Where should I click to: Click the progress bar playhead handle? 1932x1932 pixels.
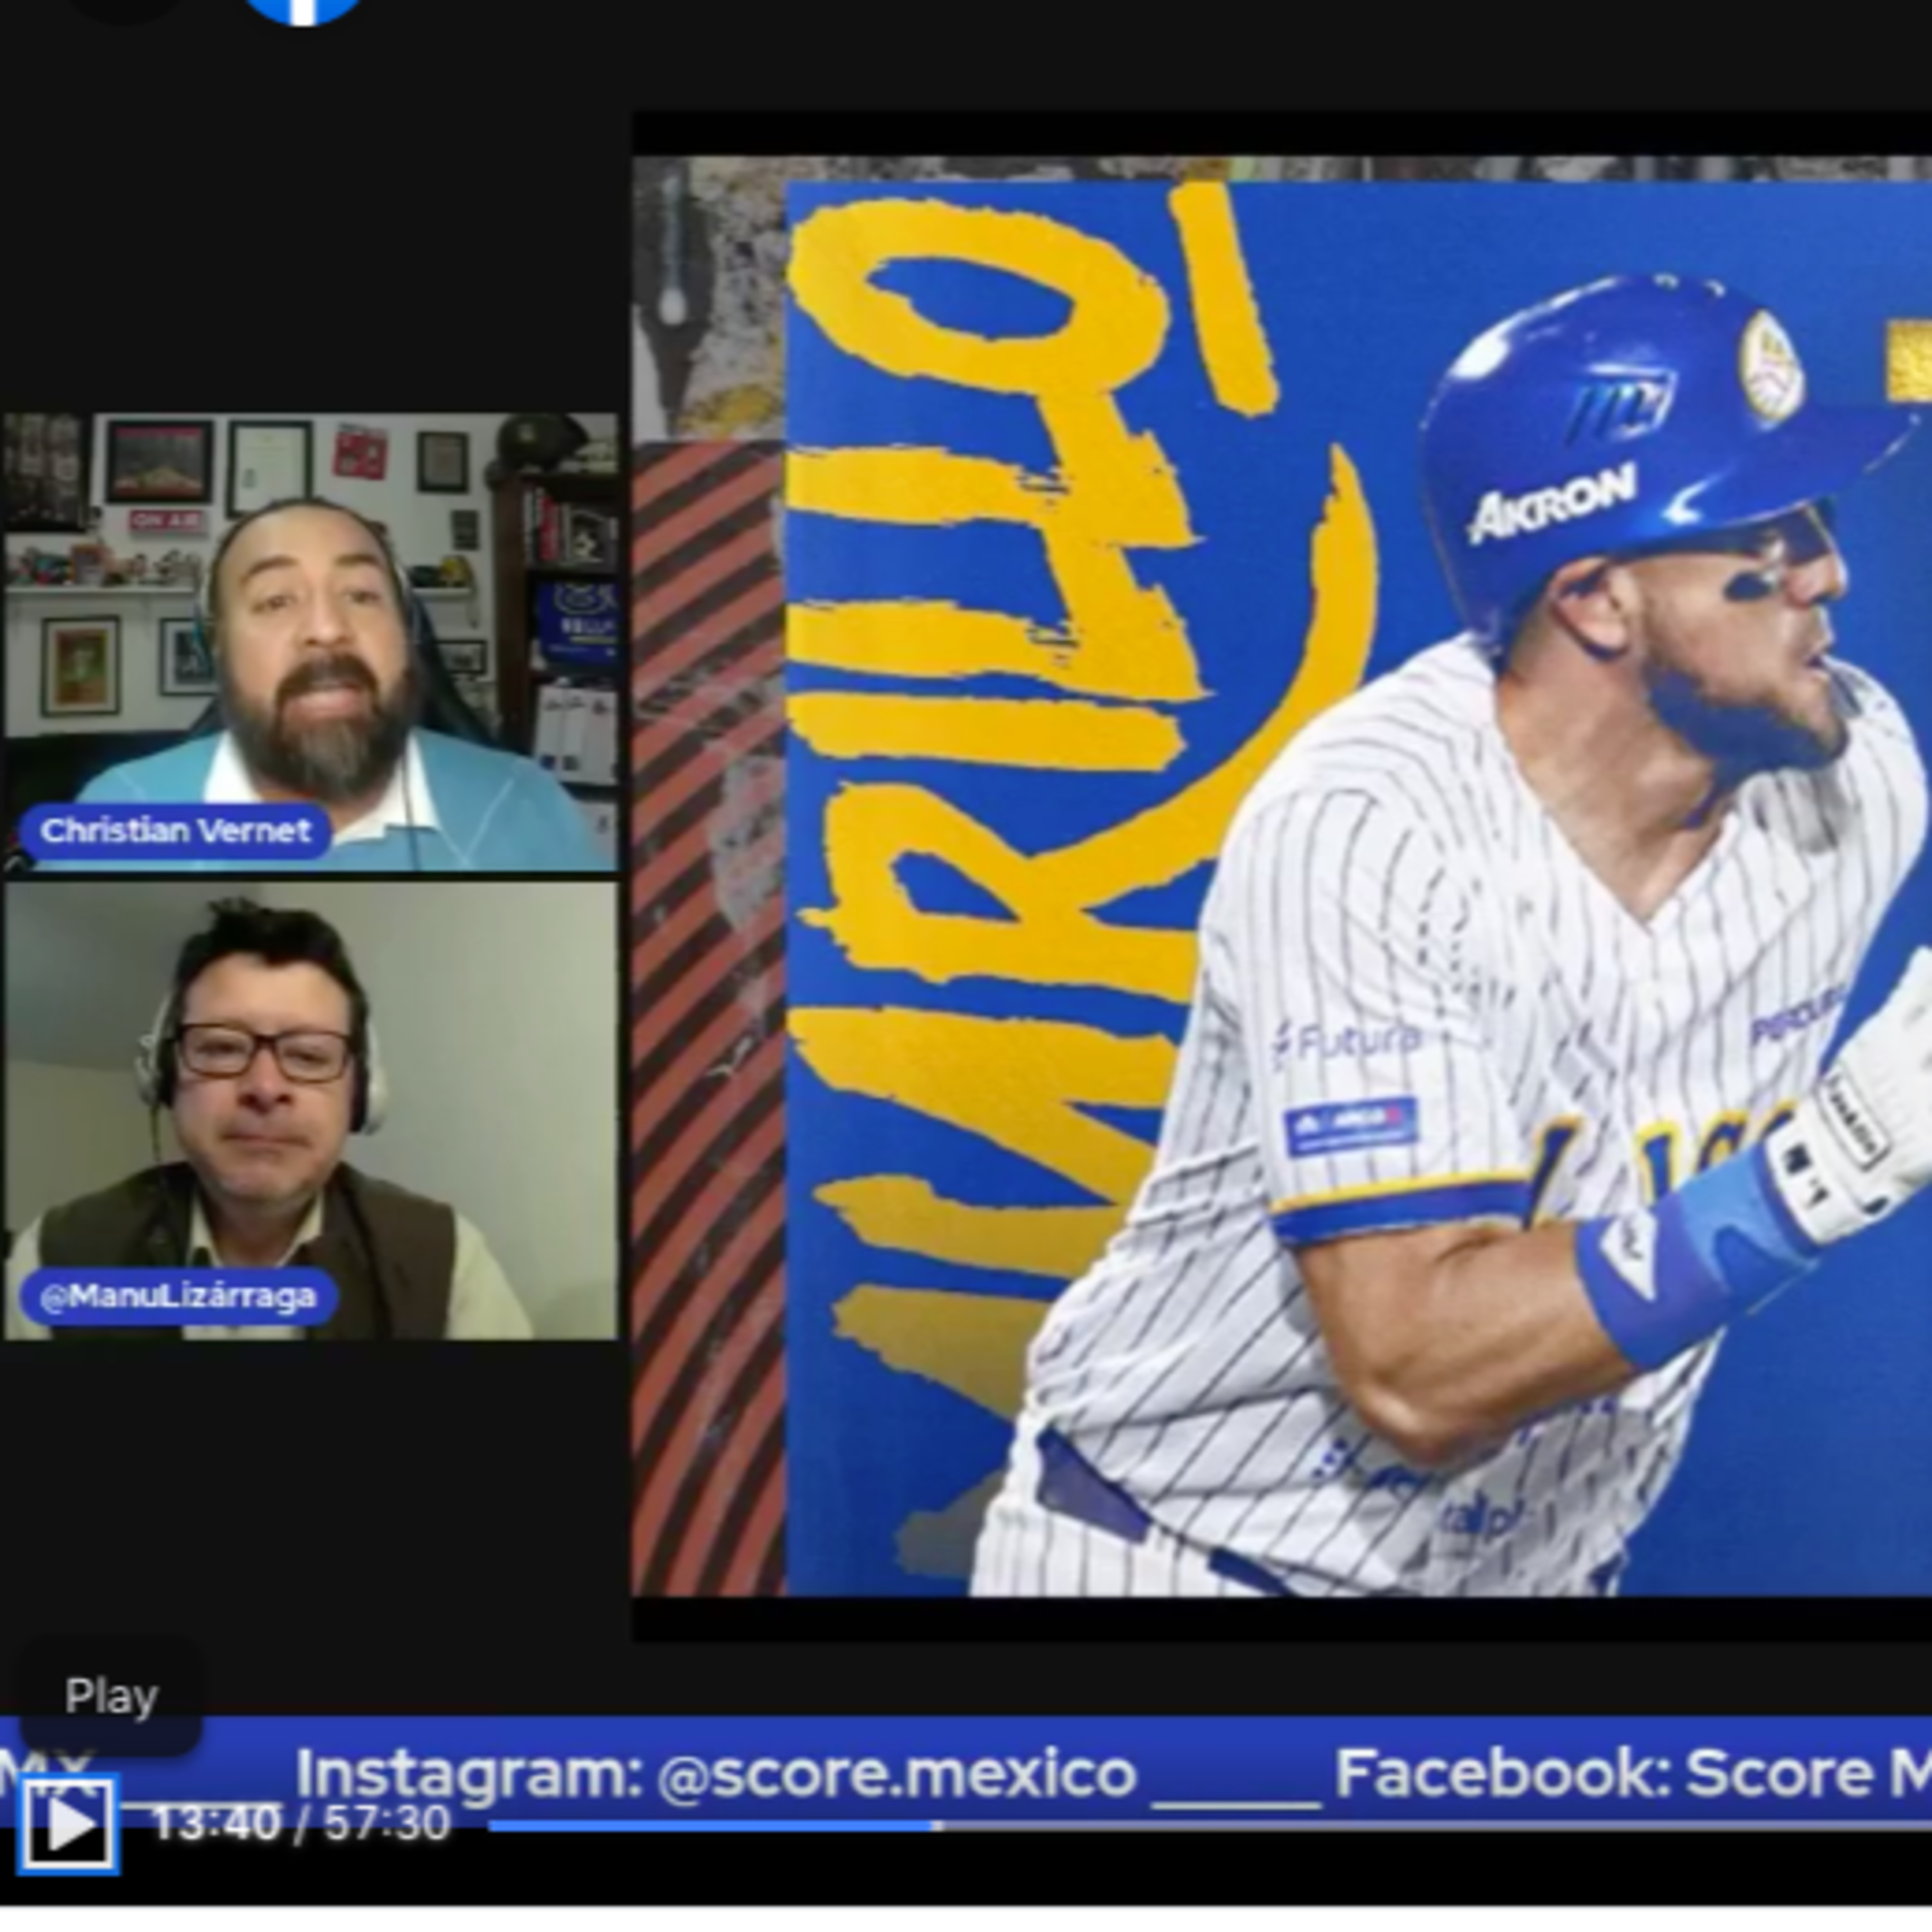click(x=937, y=1826)
